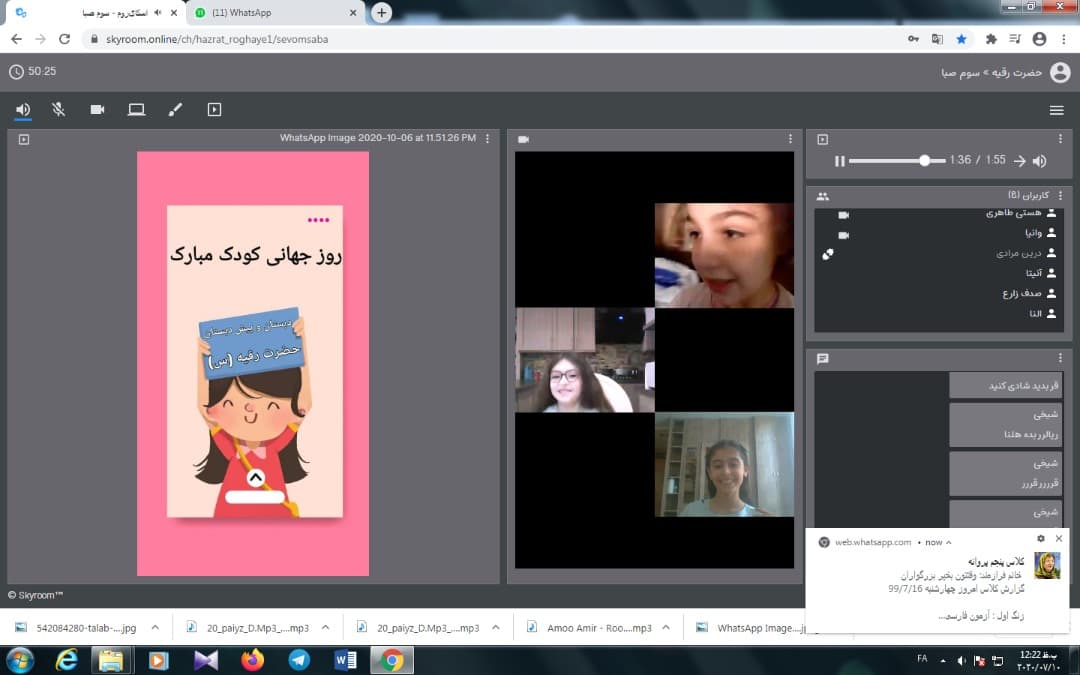Open options menu of the chat panel
Image resolution: width=1080 pixels, height=675 pixels.
[x=1061, y=358]
